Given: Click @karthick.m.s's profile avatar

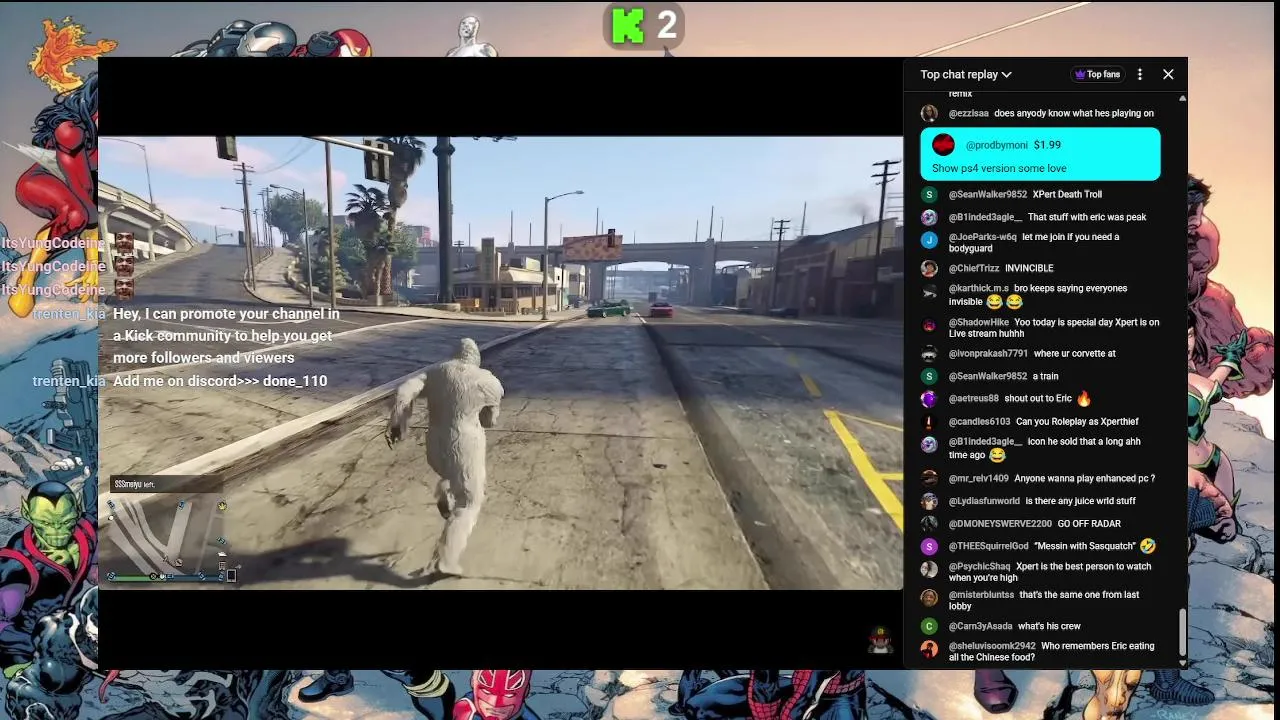Looking at the screenshot, I should coord(929,291).
